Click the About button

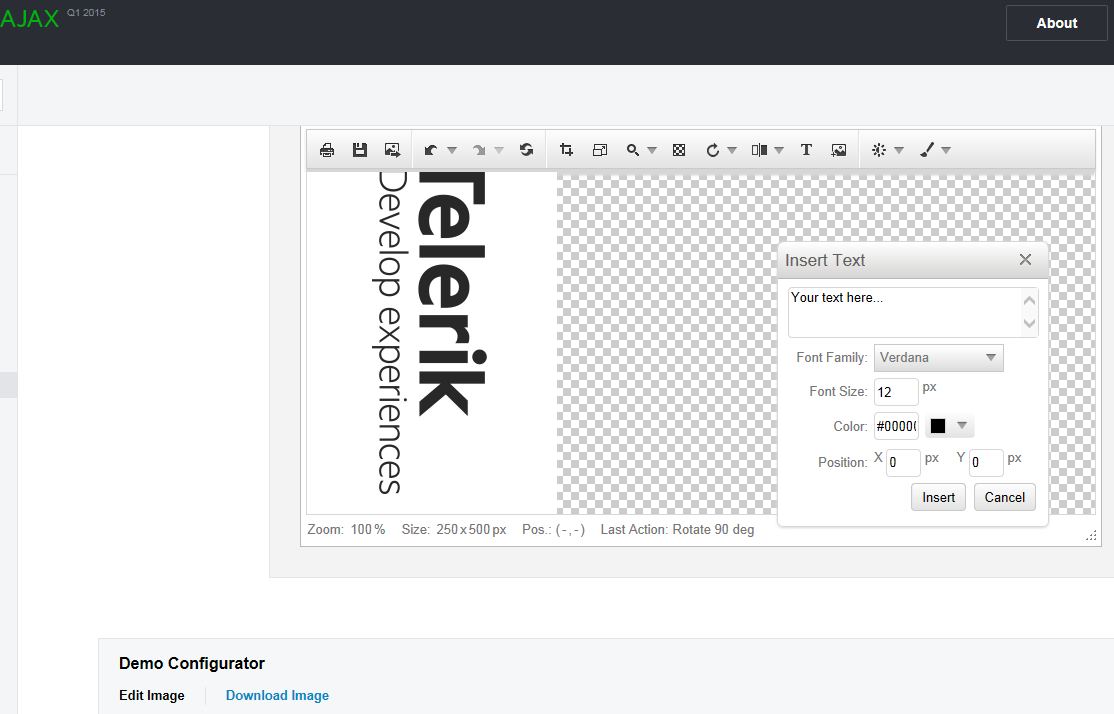click(x=1056, y=23)
